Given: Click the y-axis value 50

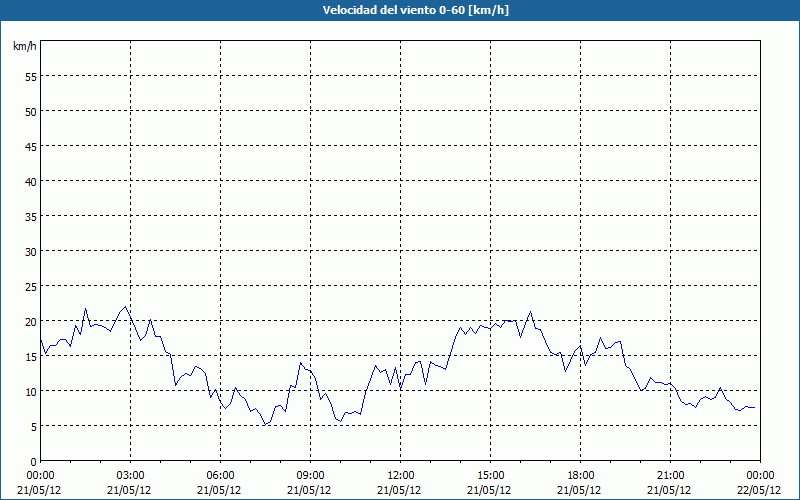Looking at the screenshot, I should [31, 112].
